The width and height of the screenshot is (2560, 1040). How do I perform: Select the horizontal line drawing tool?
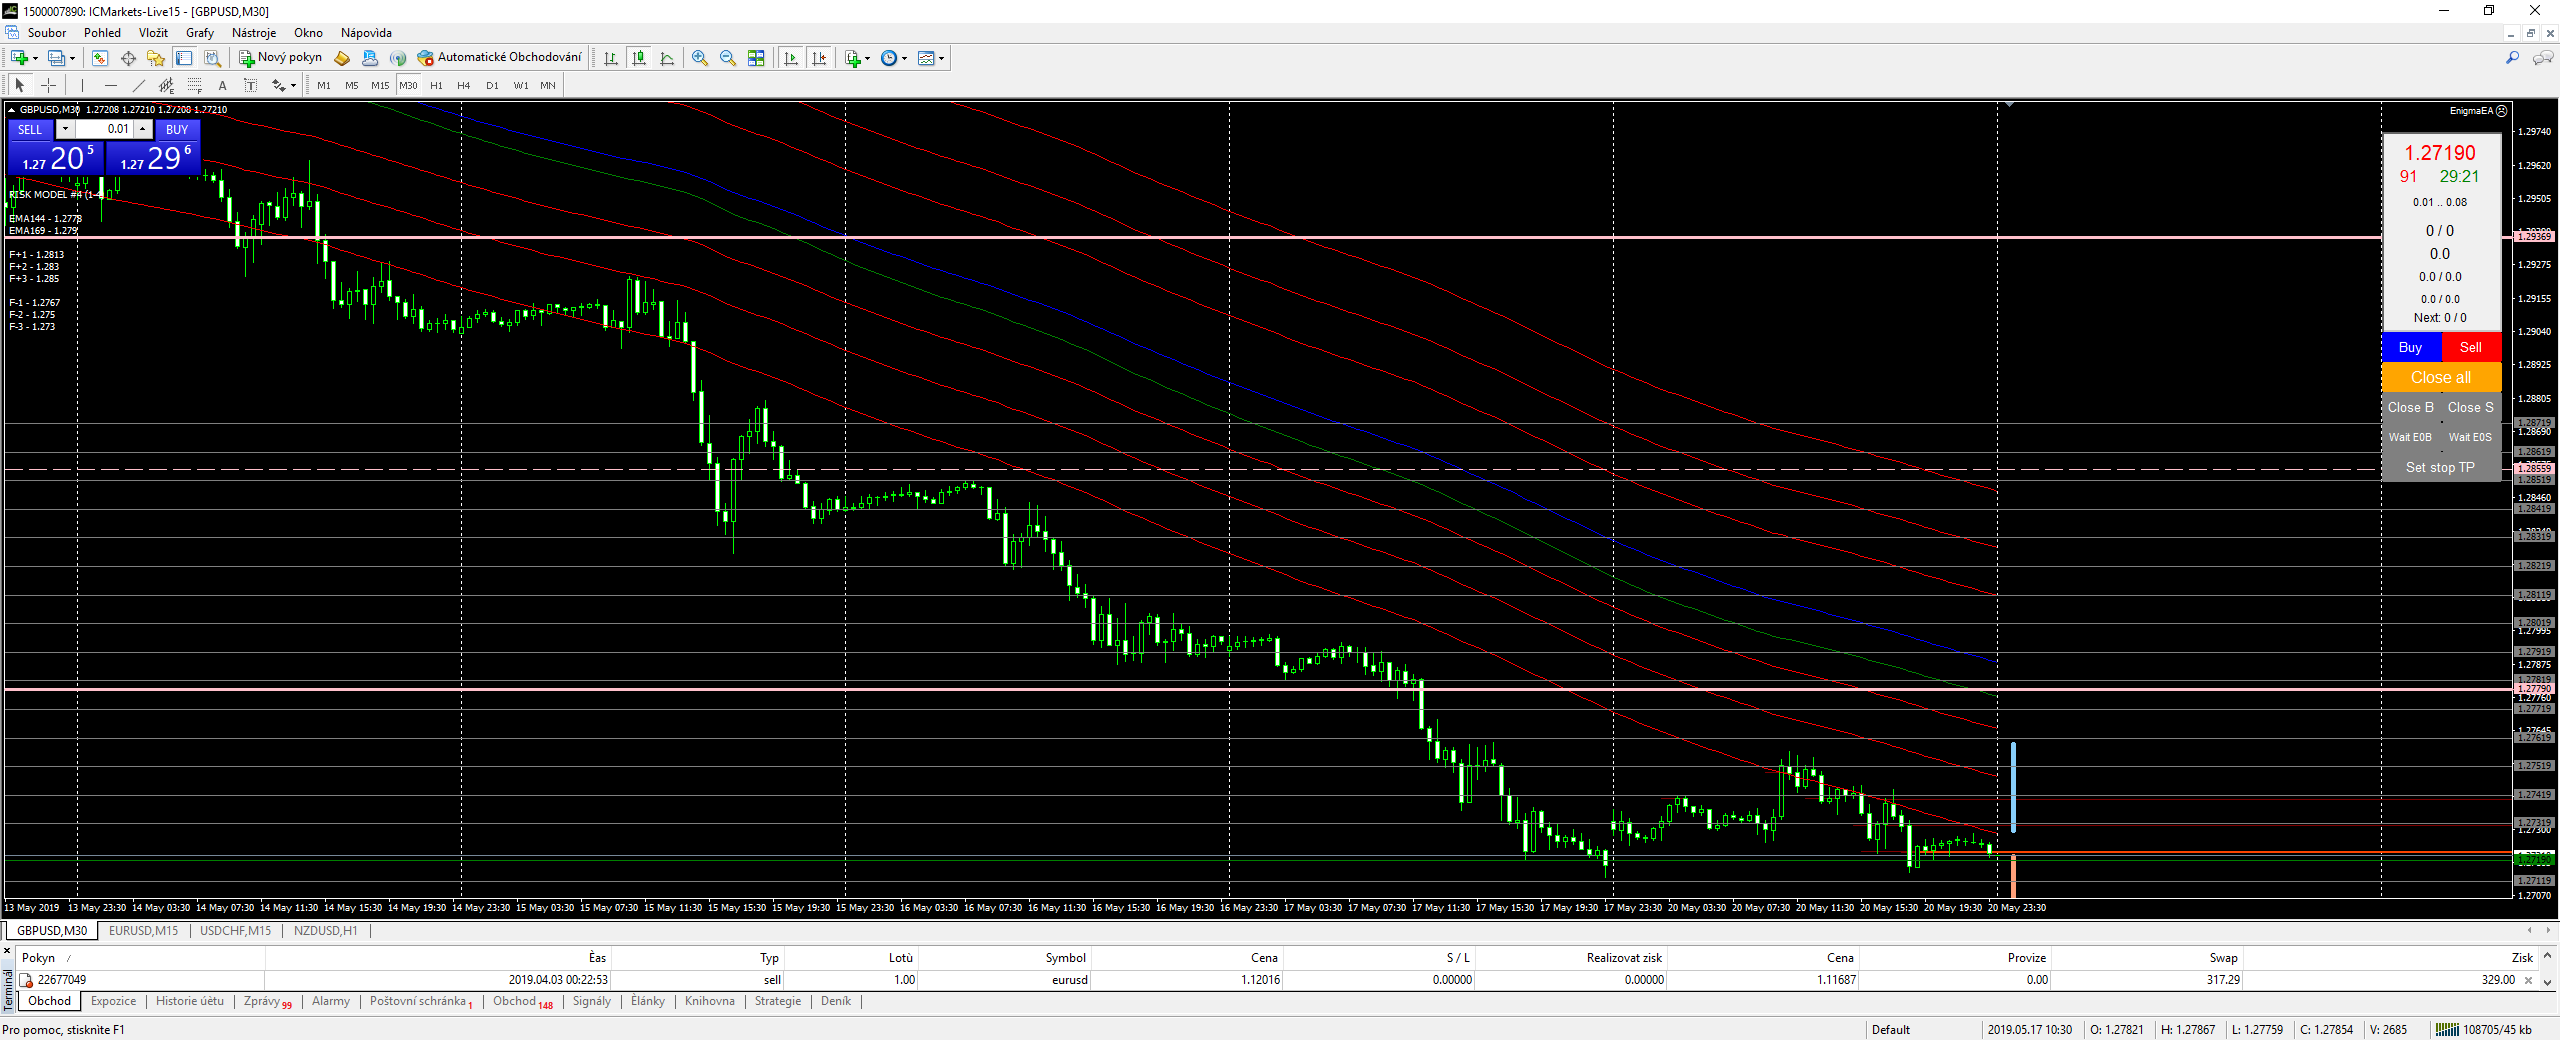(x=111, y=86)
